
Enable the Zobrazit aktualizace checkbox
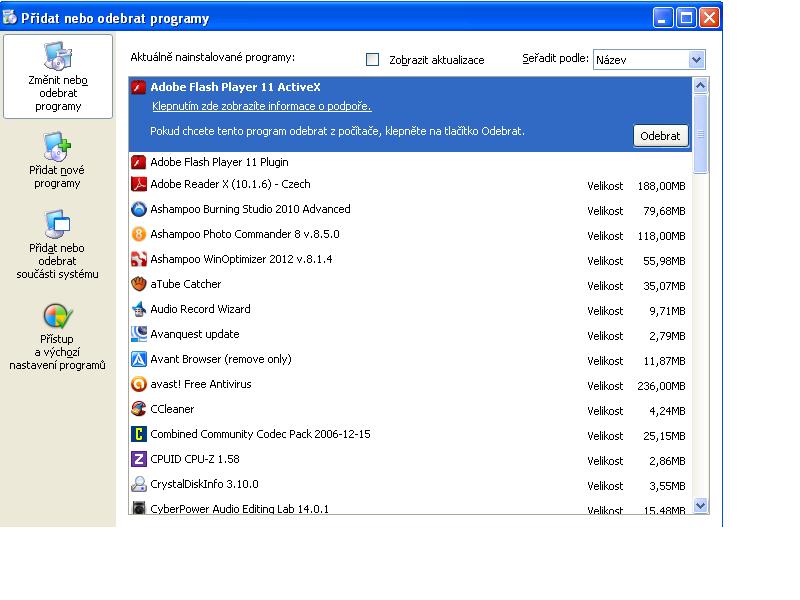[373, 60]
